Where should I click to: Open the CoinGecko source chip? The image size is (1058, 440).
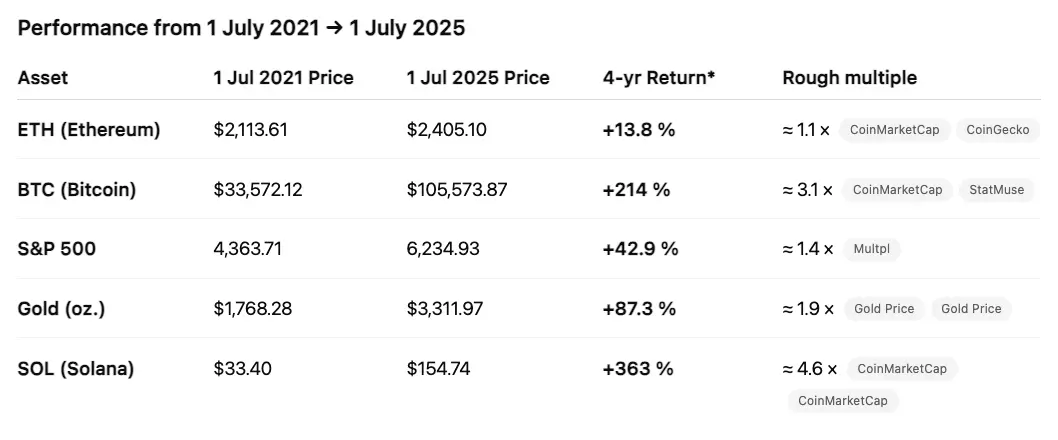tap(998, 130)
